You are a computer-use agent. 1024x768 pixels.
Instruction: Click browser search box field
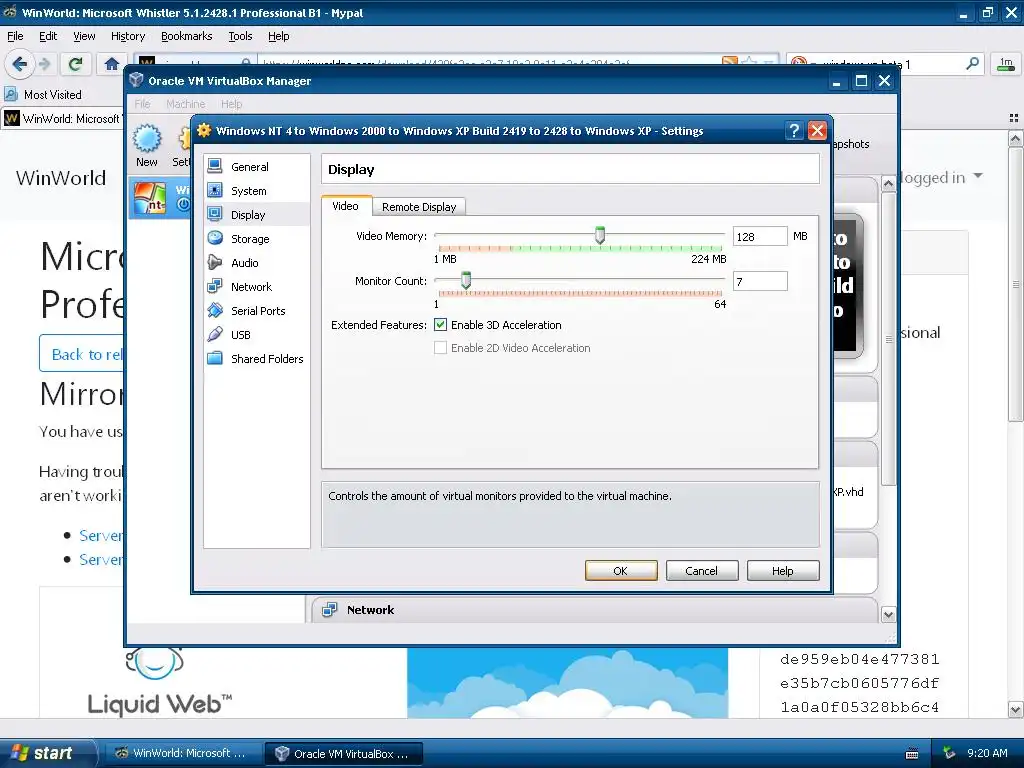(885, 64)
